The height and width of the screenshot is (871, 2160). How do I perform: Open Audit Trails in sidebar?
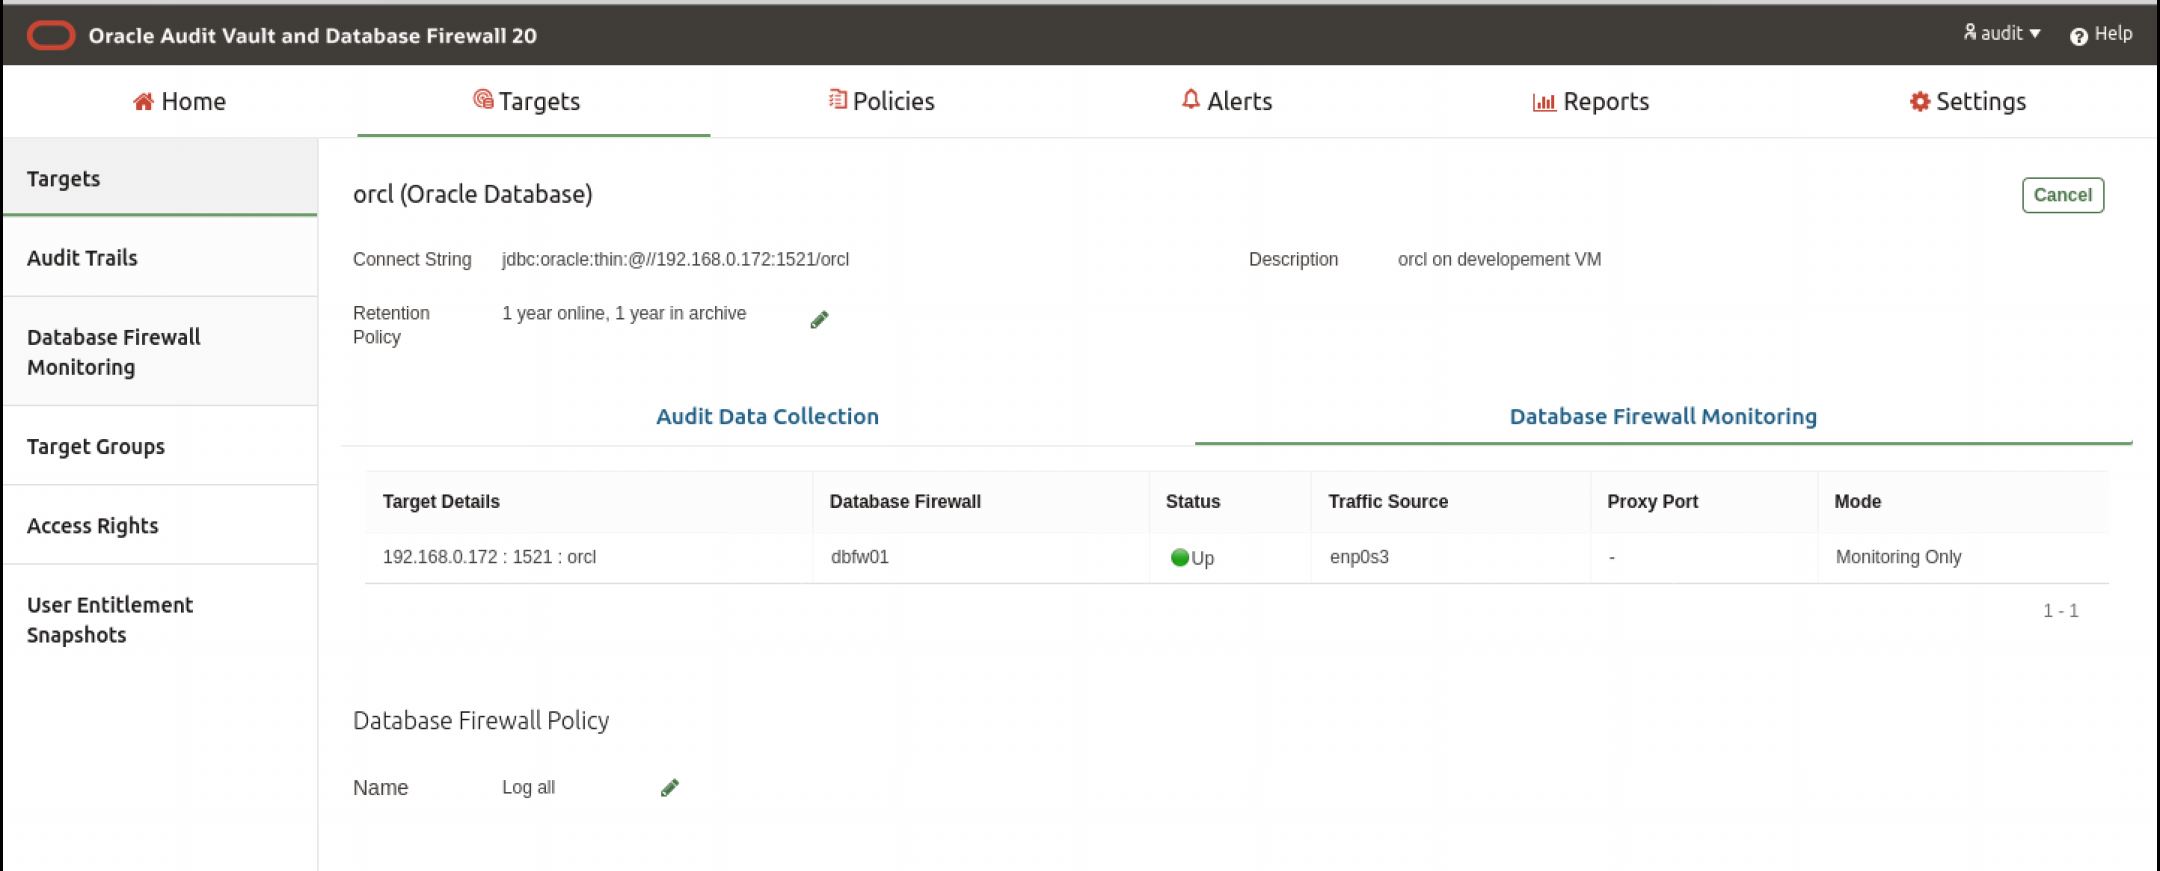coord(82,257)
